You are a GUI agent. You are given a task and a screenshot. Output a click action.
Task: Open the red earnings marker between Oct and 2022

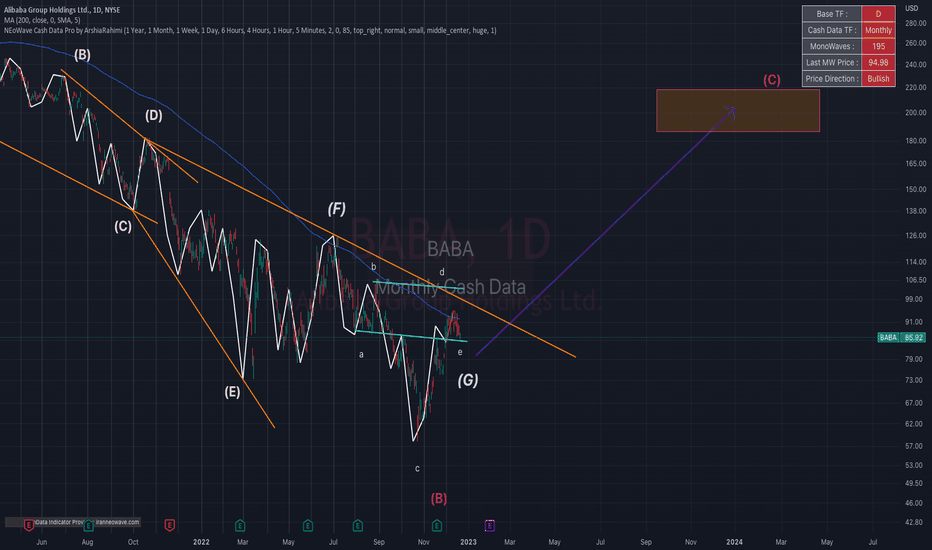169,525
